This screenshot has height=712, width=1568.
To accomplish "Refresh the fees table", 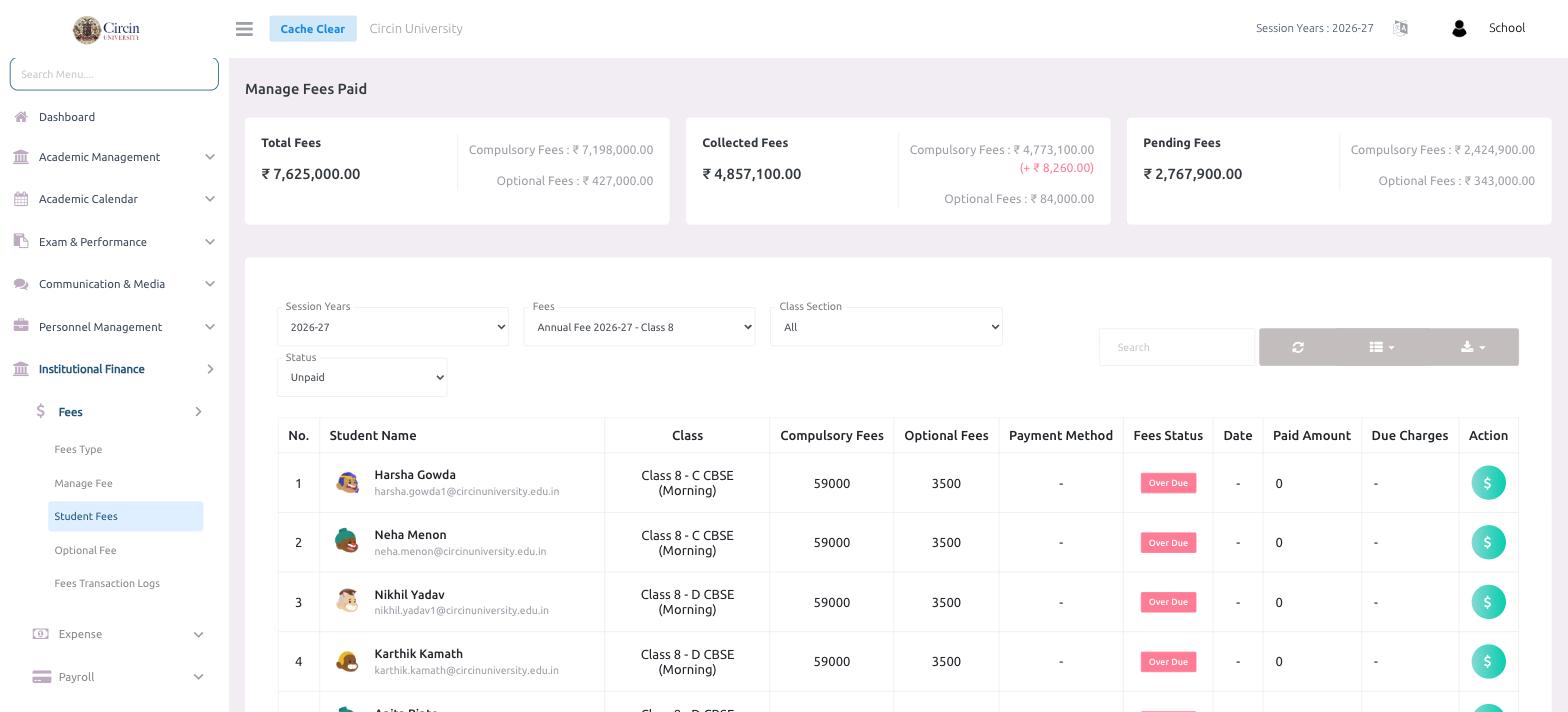I will [x=1298, y=347].
